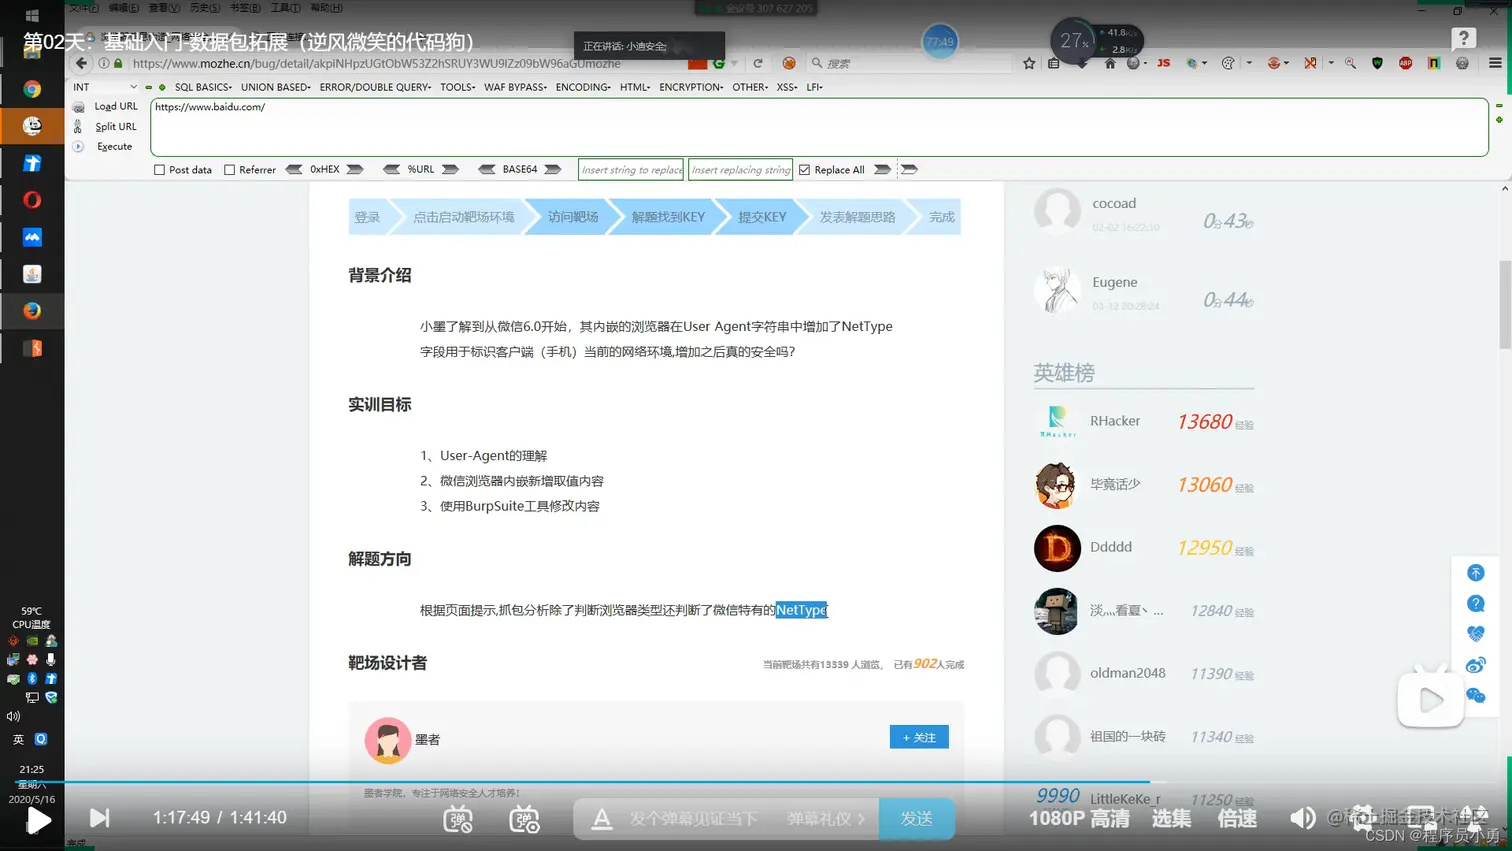
Task: Open the danmaku settings icon
Action: pos(524,819)
